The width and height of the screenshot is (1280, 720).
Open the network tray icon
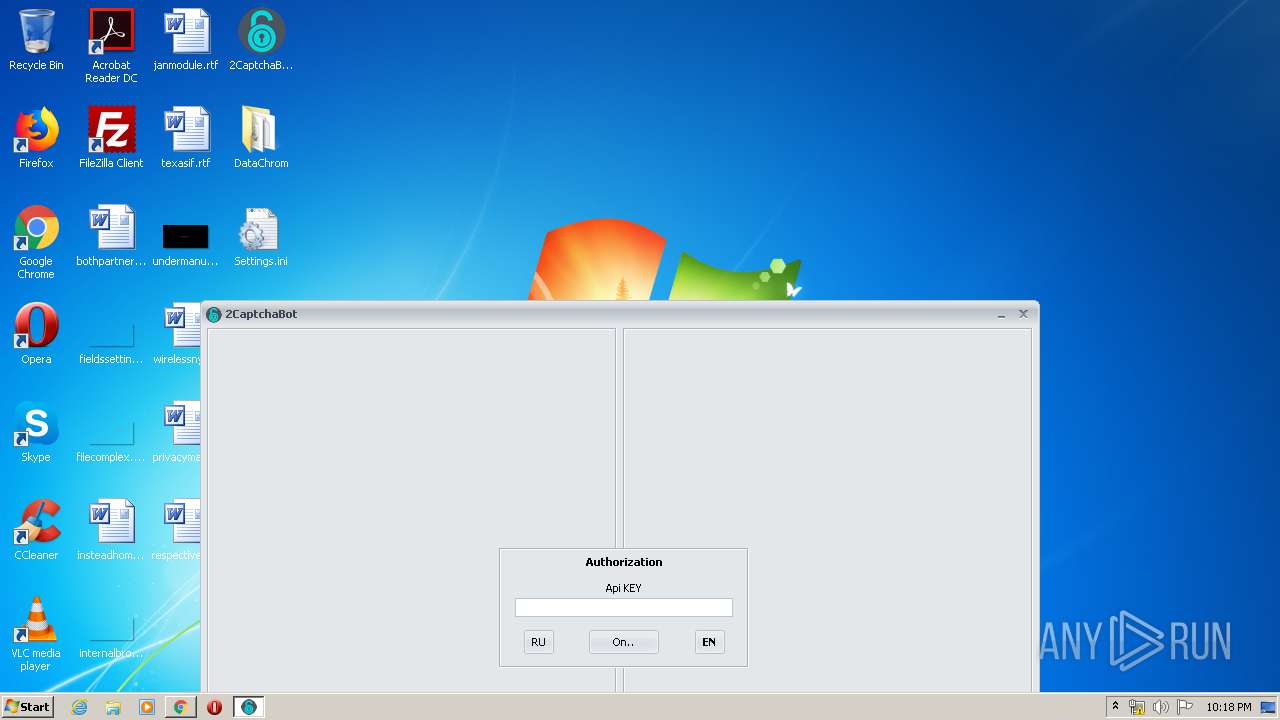(1137, 707)
